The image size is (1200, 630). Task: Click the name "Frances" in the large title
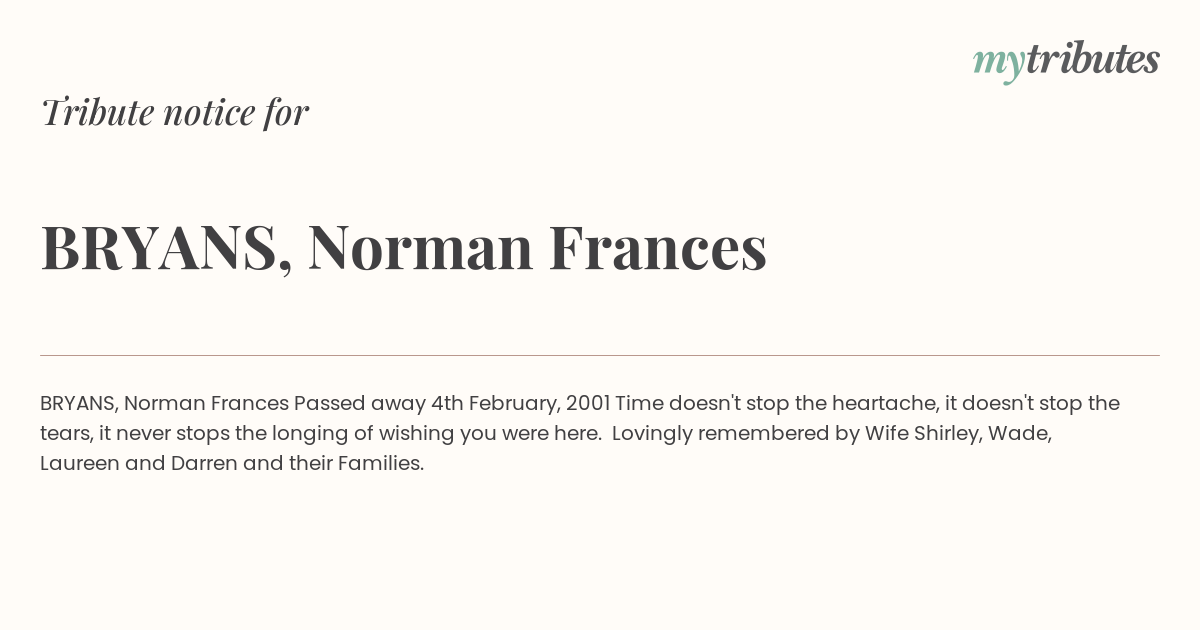[658, 248]
